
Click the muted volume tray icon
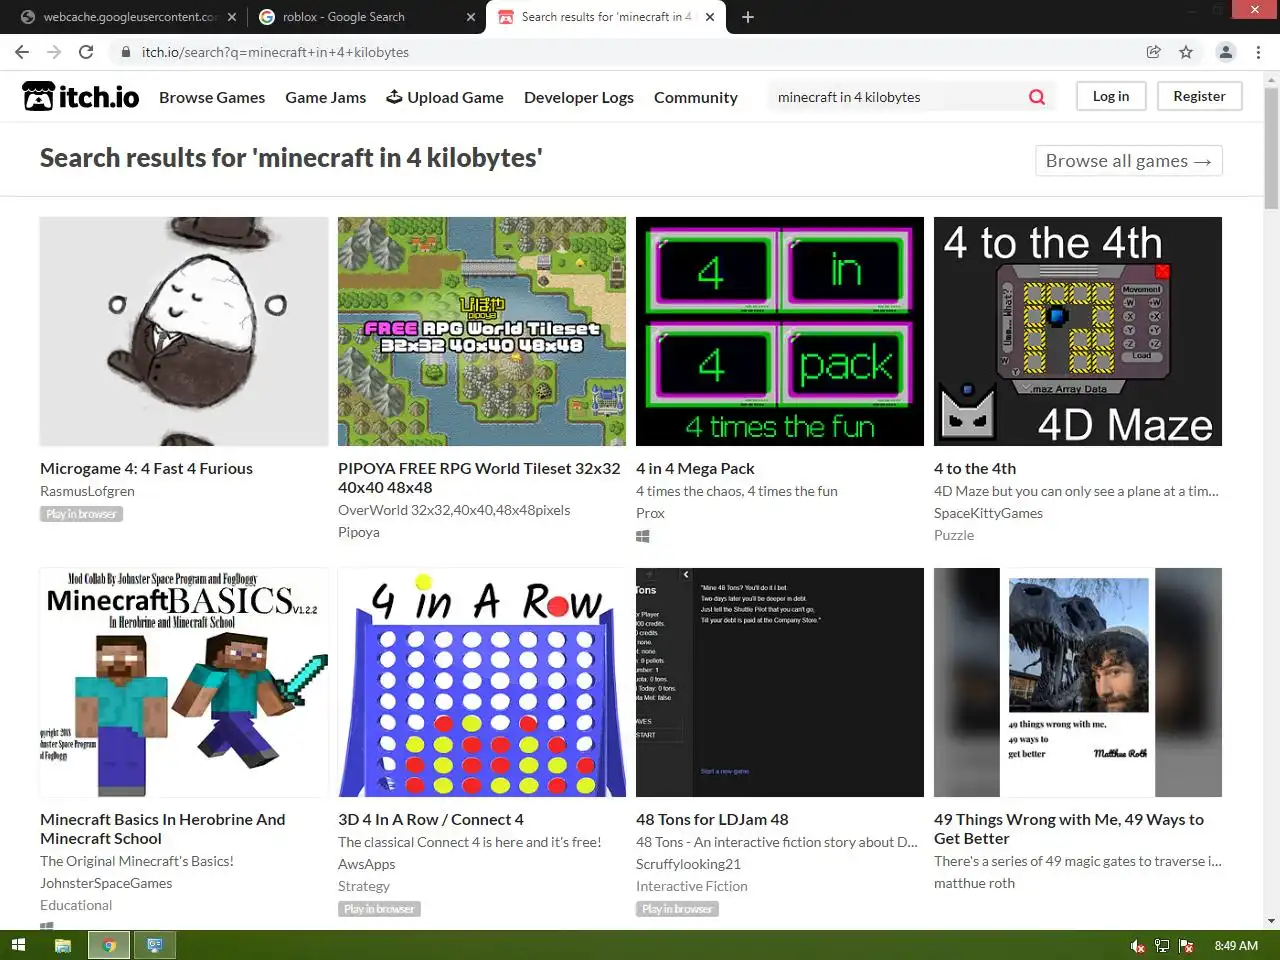[x=1137, y=946]
